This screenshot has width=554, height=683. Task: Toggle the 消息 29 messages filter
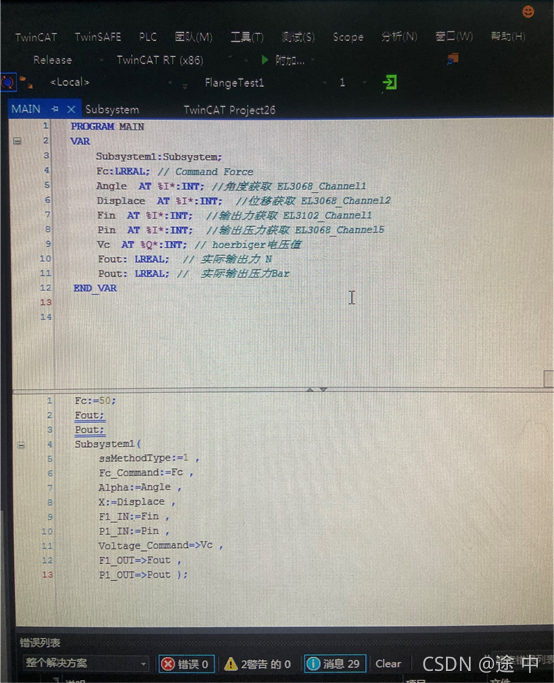click(334, 663)
